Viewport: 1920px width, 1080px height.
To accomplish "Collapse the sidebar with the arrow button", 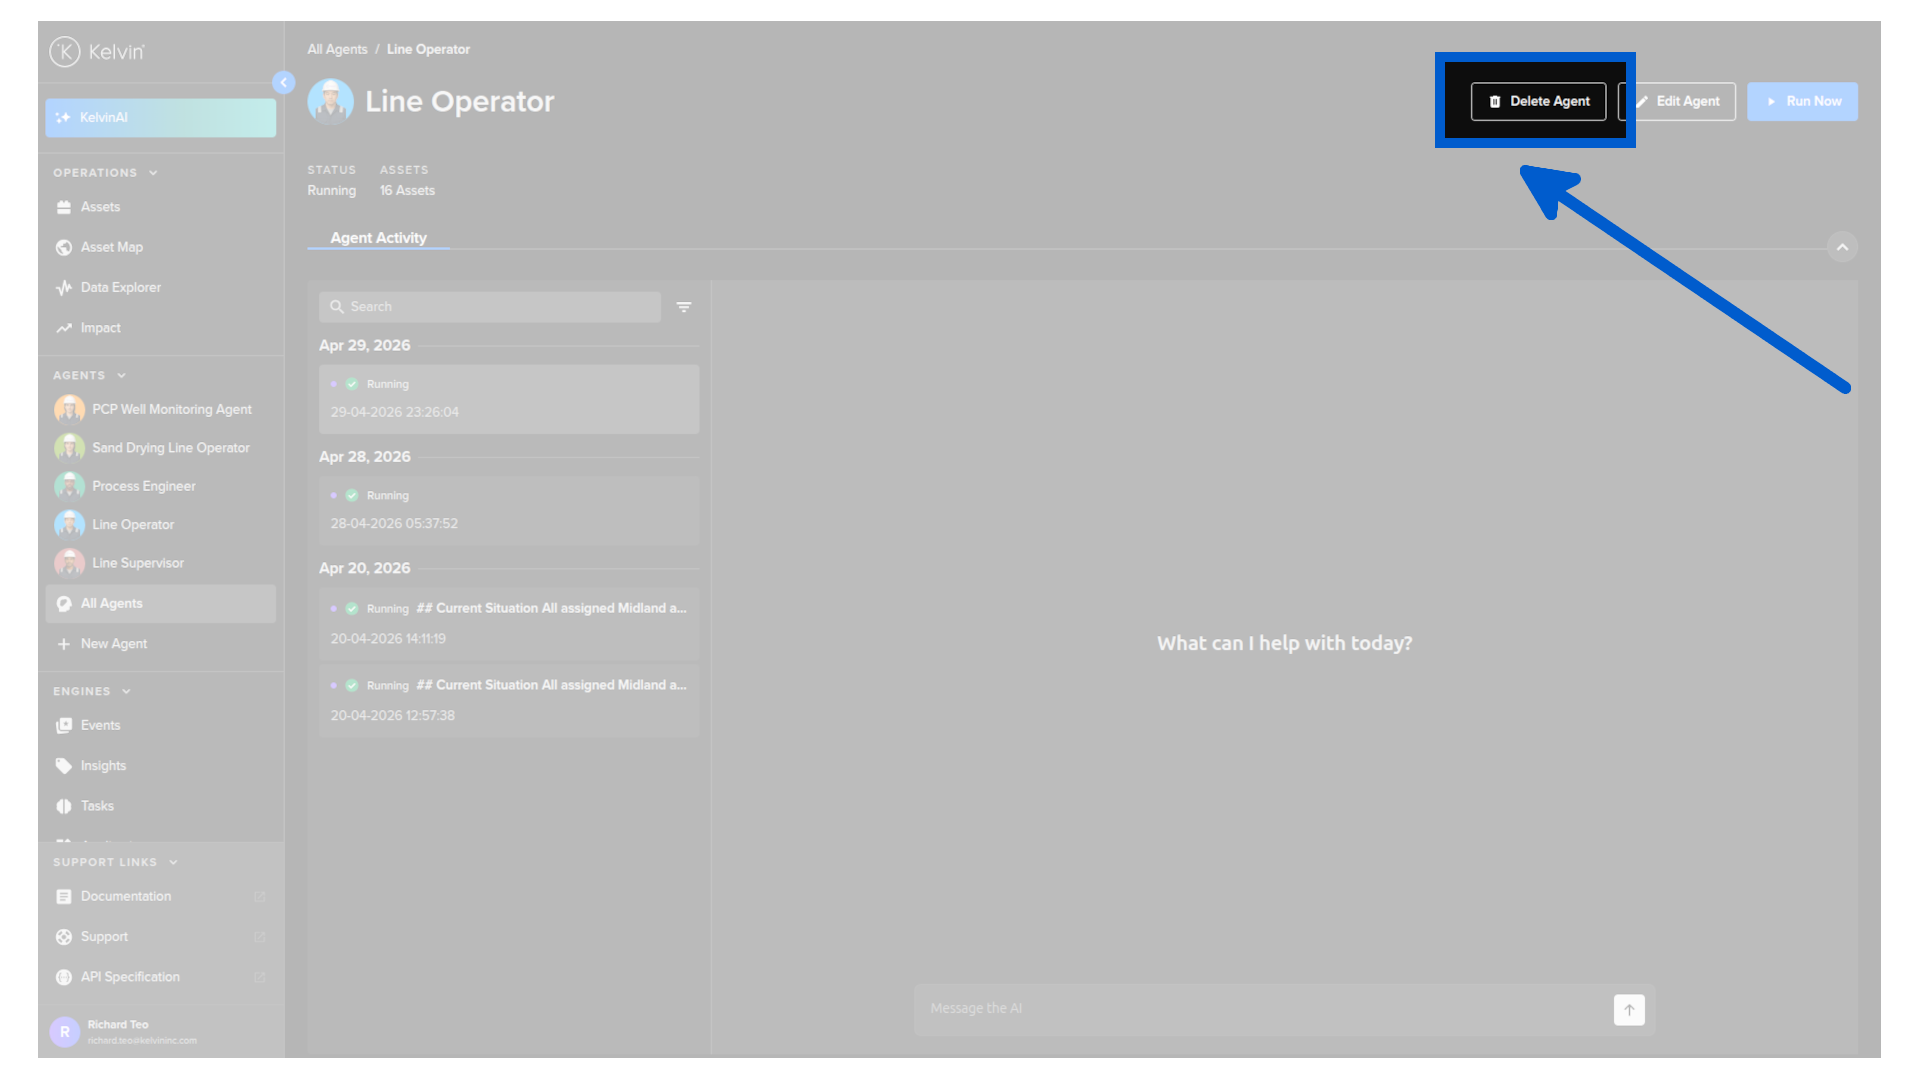I will click(x=284, y=82).
